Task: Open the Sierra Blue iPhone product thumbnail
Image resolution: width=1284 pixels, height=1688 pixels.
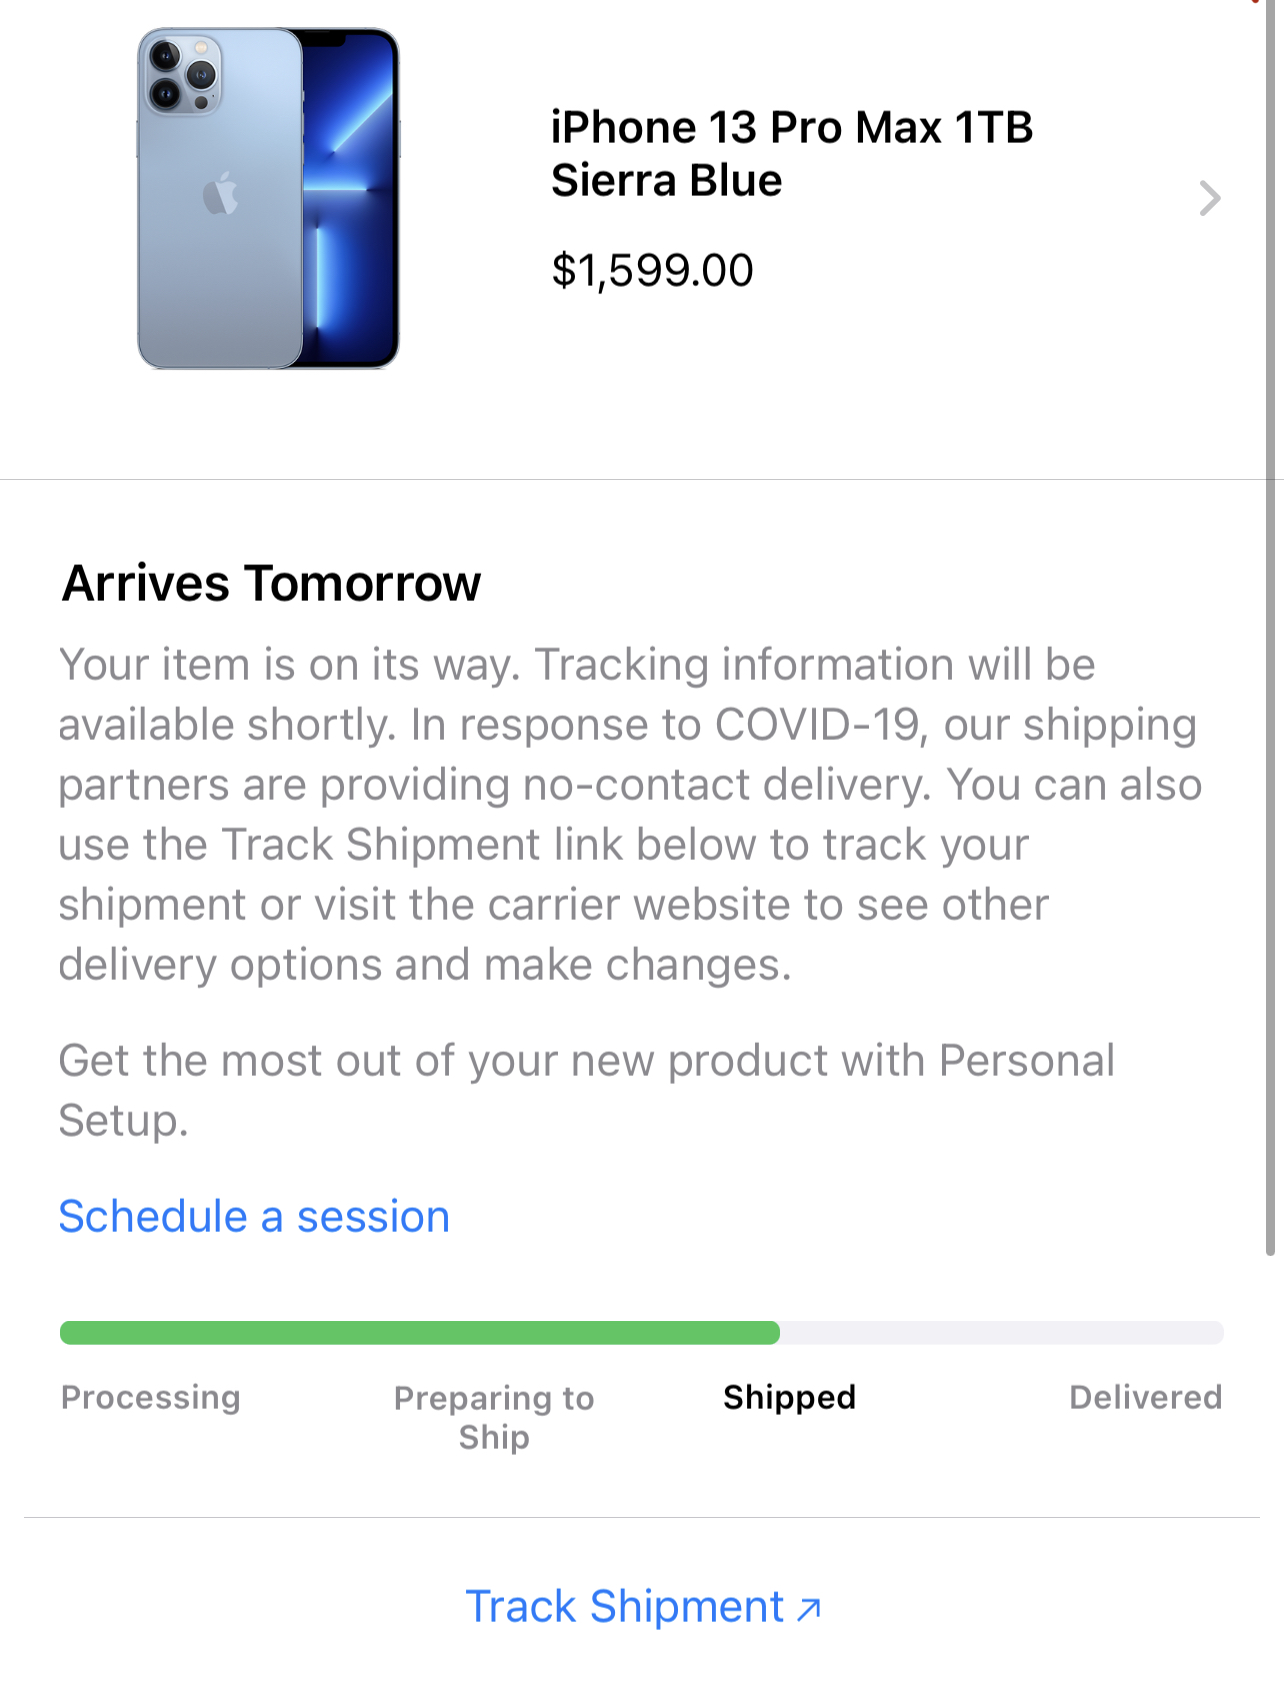Action: pyautogui.click(x=268, y=198)
